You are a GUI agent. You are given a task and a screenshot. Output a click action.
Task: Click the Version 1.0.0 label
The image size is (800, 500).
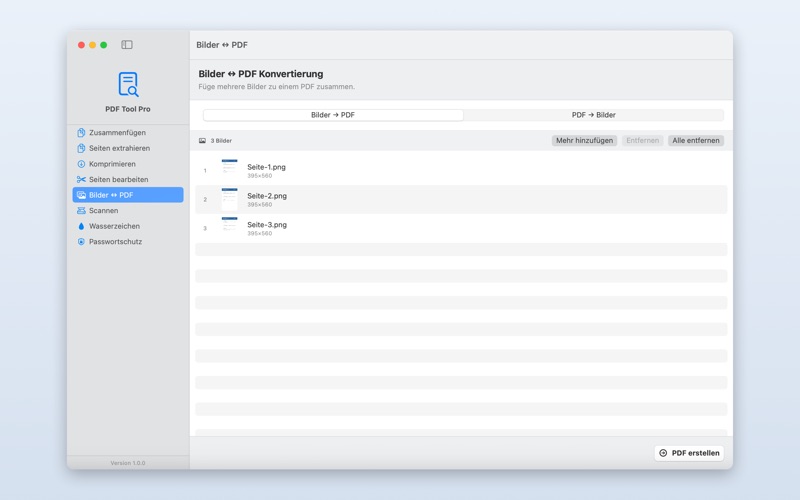tap(128, 463)
